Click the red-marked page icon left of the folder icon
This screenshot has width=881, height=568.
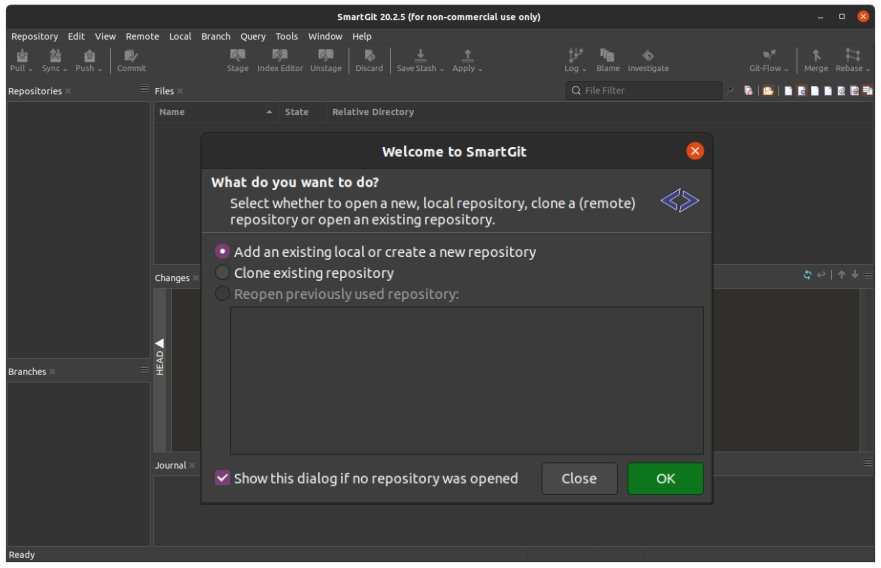pyautogui.click(x=748, y=90)
